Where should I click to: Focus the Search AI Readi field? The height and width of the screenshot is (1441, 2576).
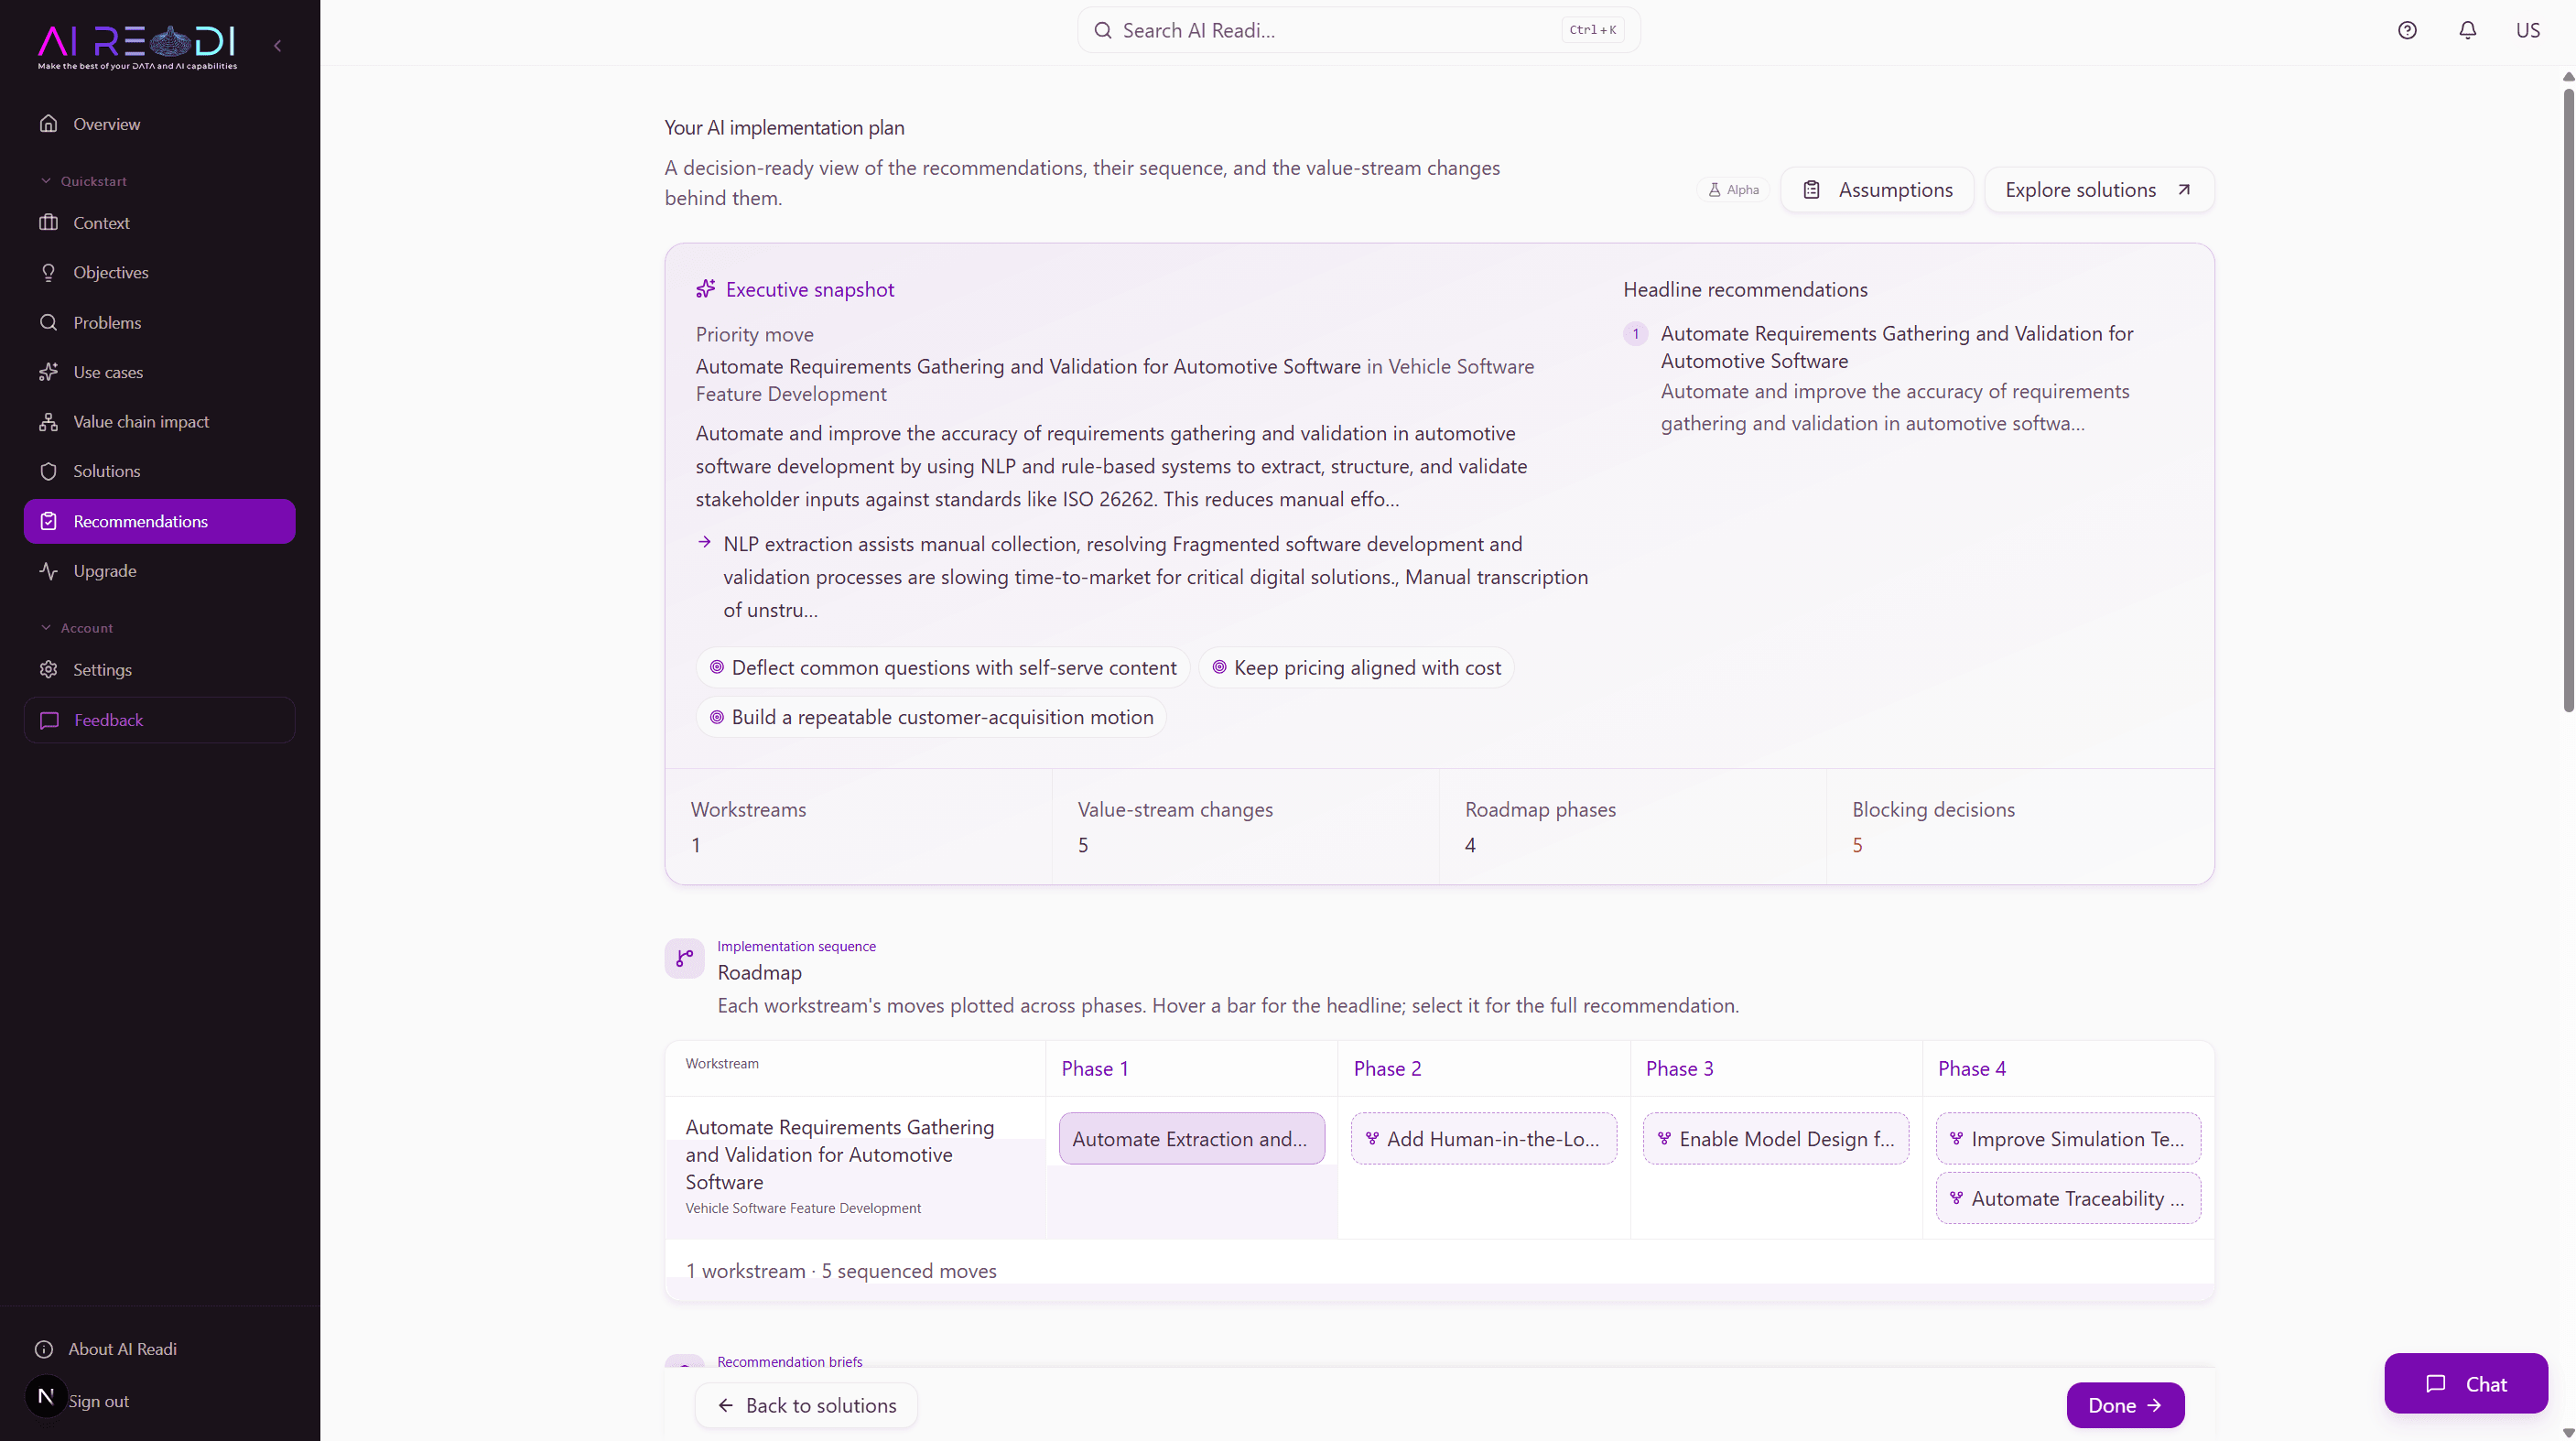pyautogui.click(x=1358, y=30)
